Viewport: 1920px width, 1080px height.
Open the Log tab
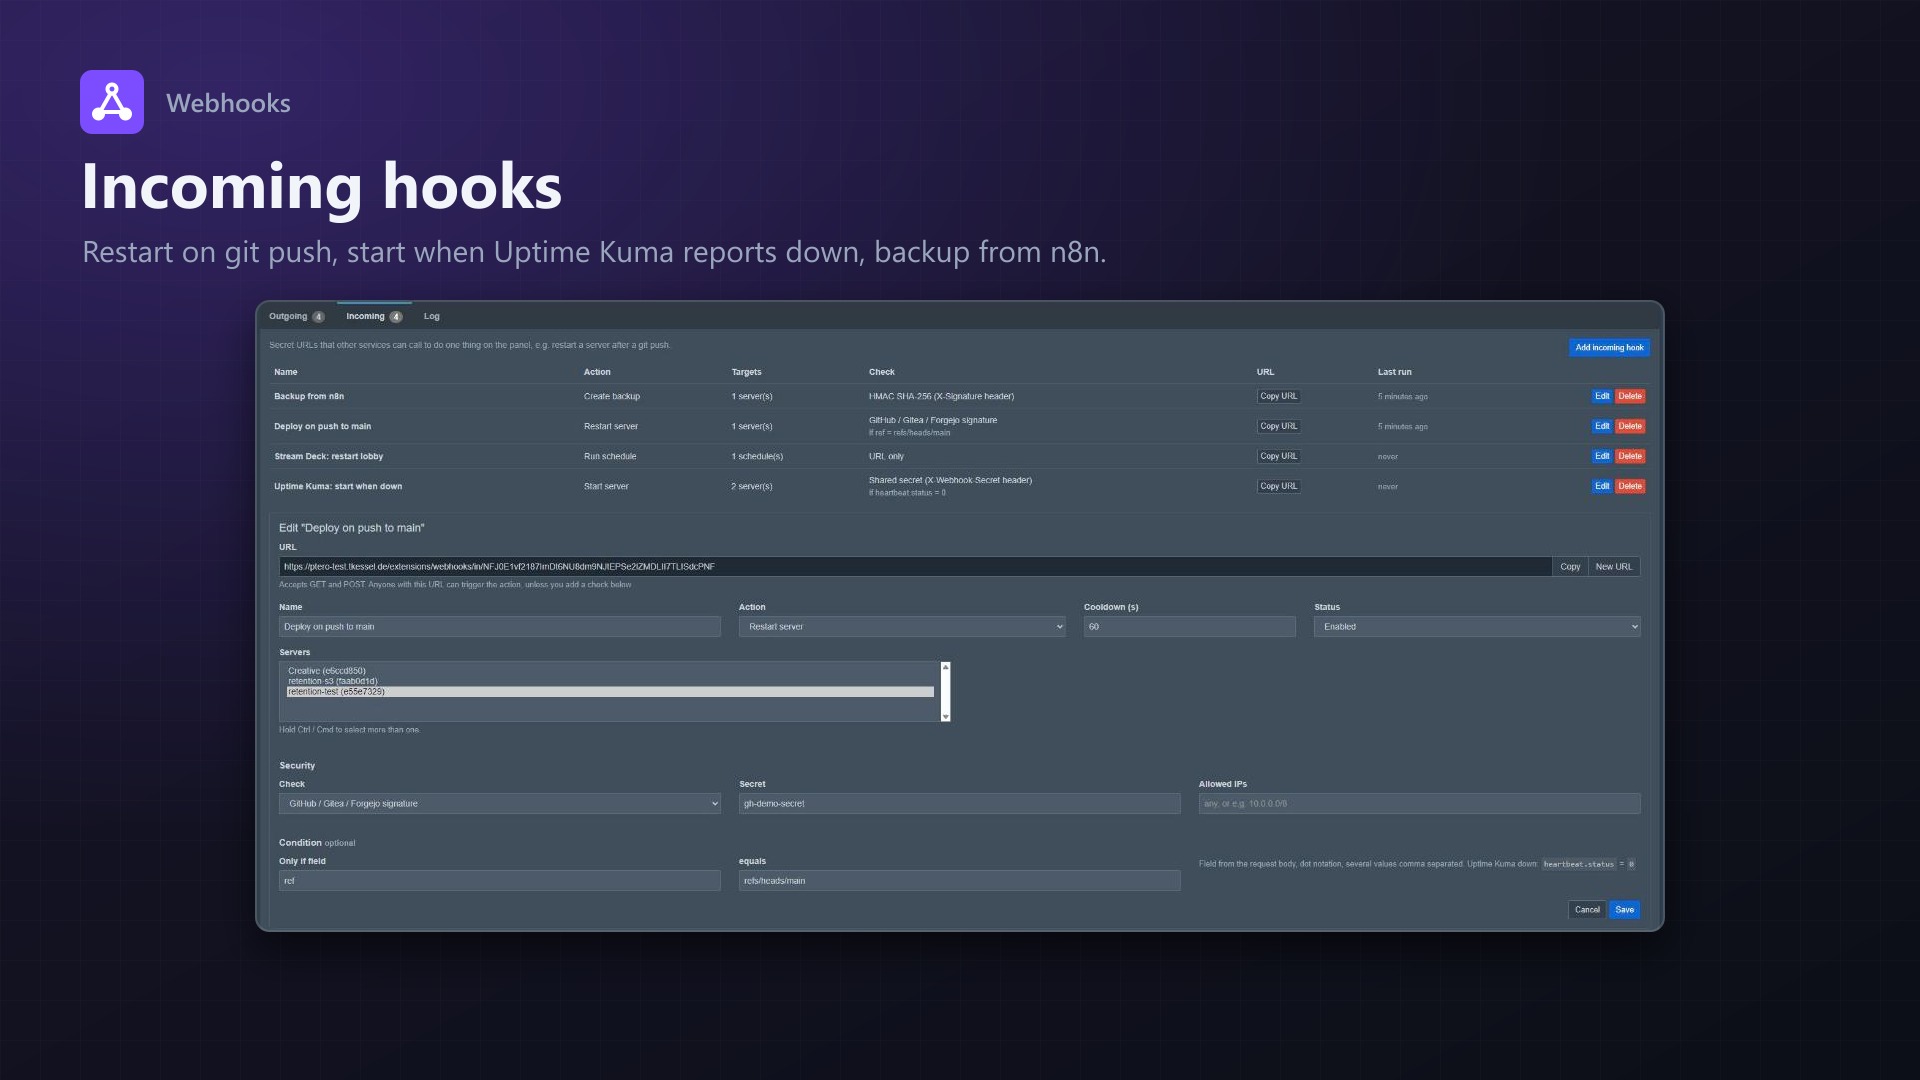[432, 316]
